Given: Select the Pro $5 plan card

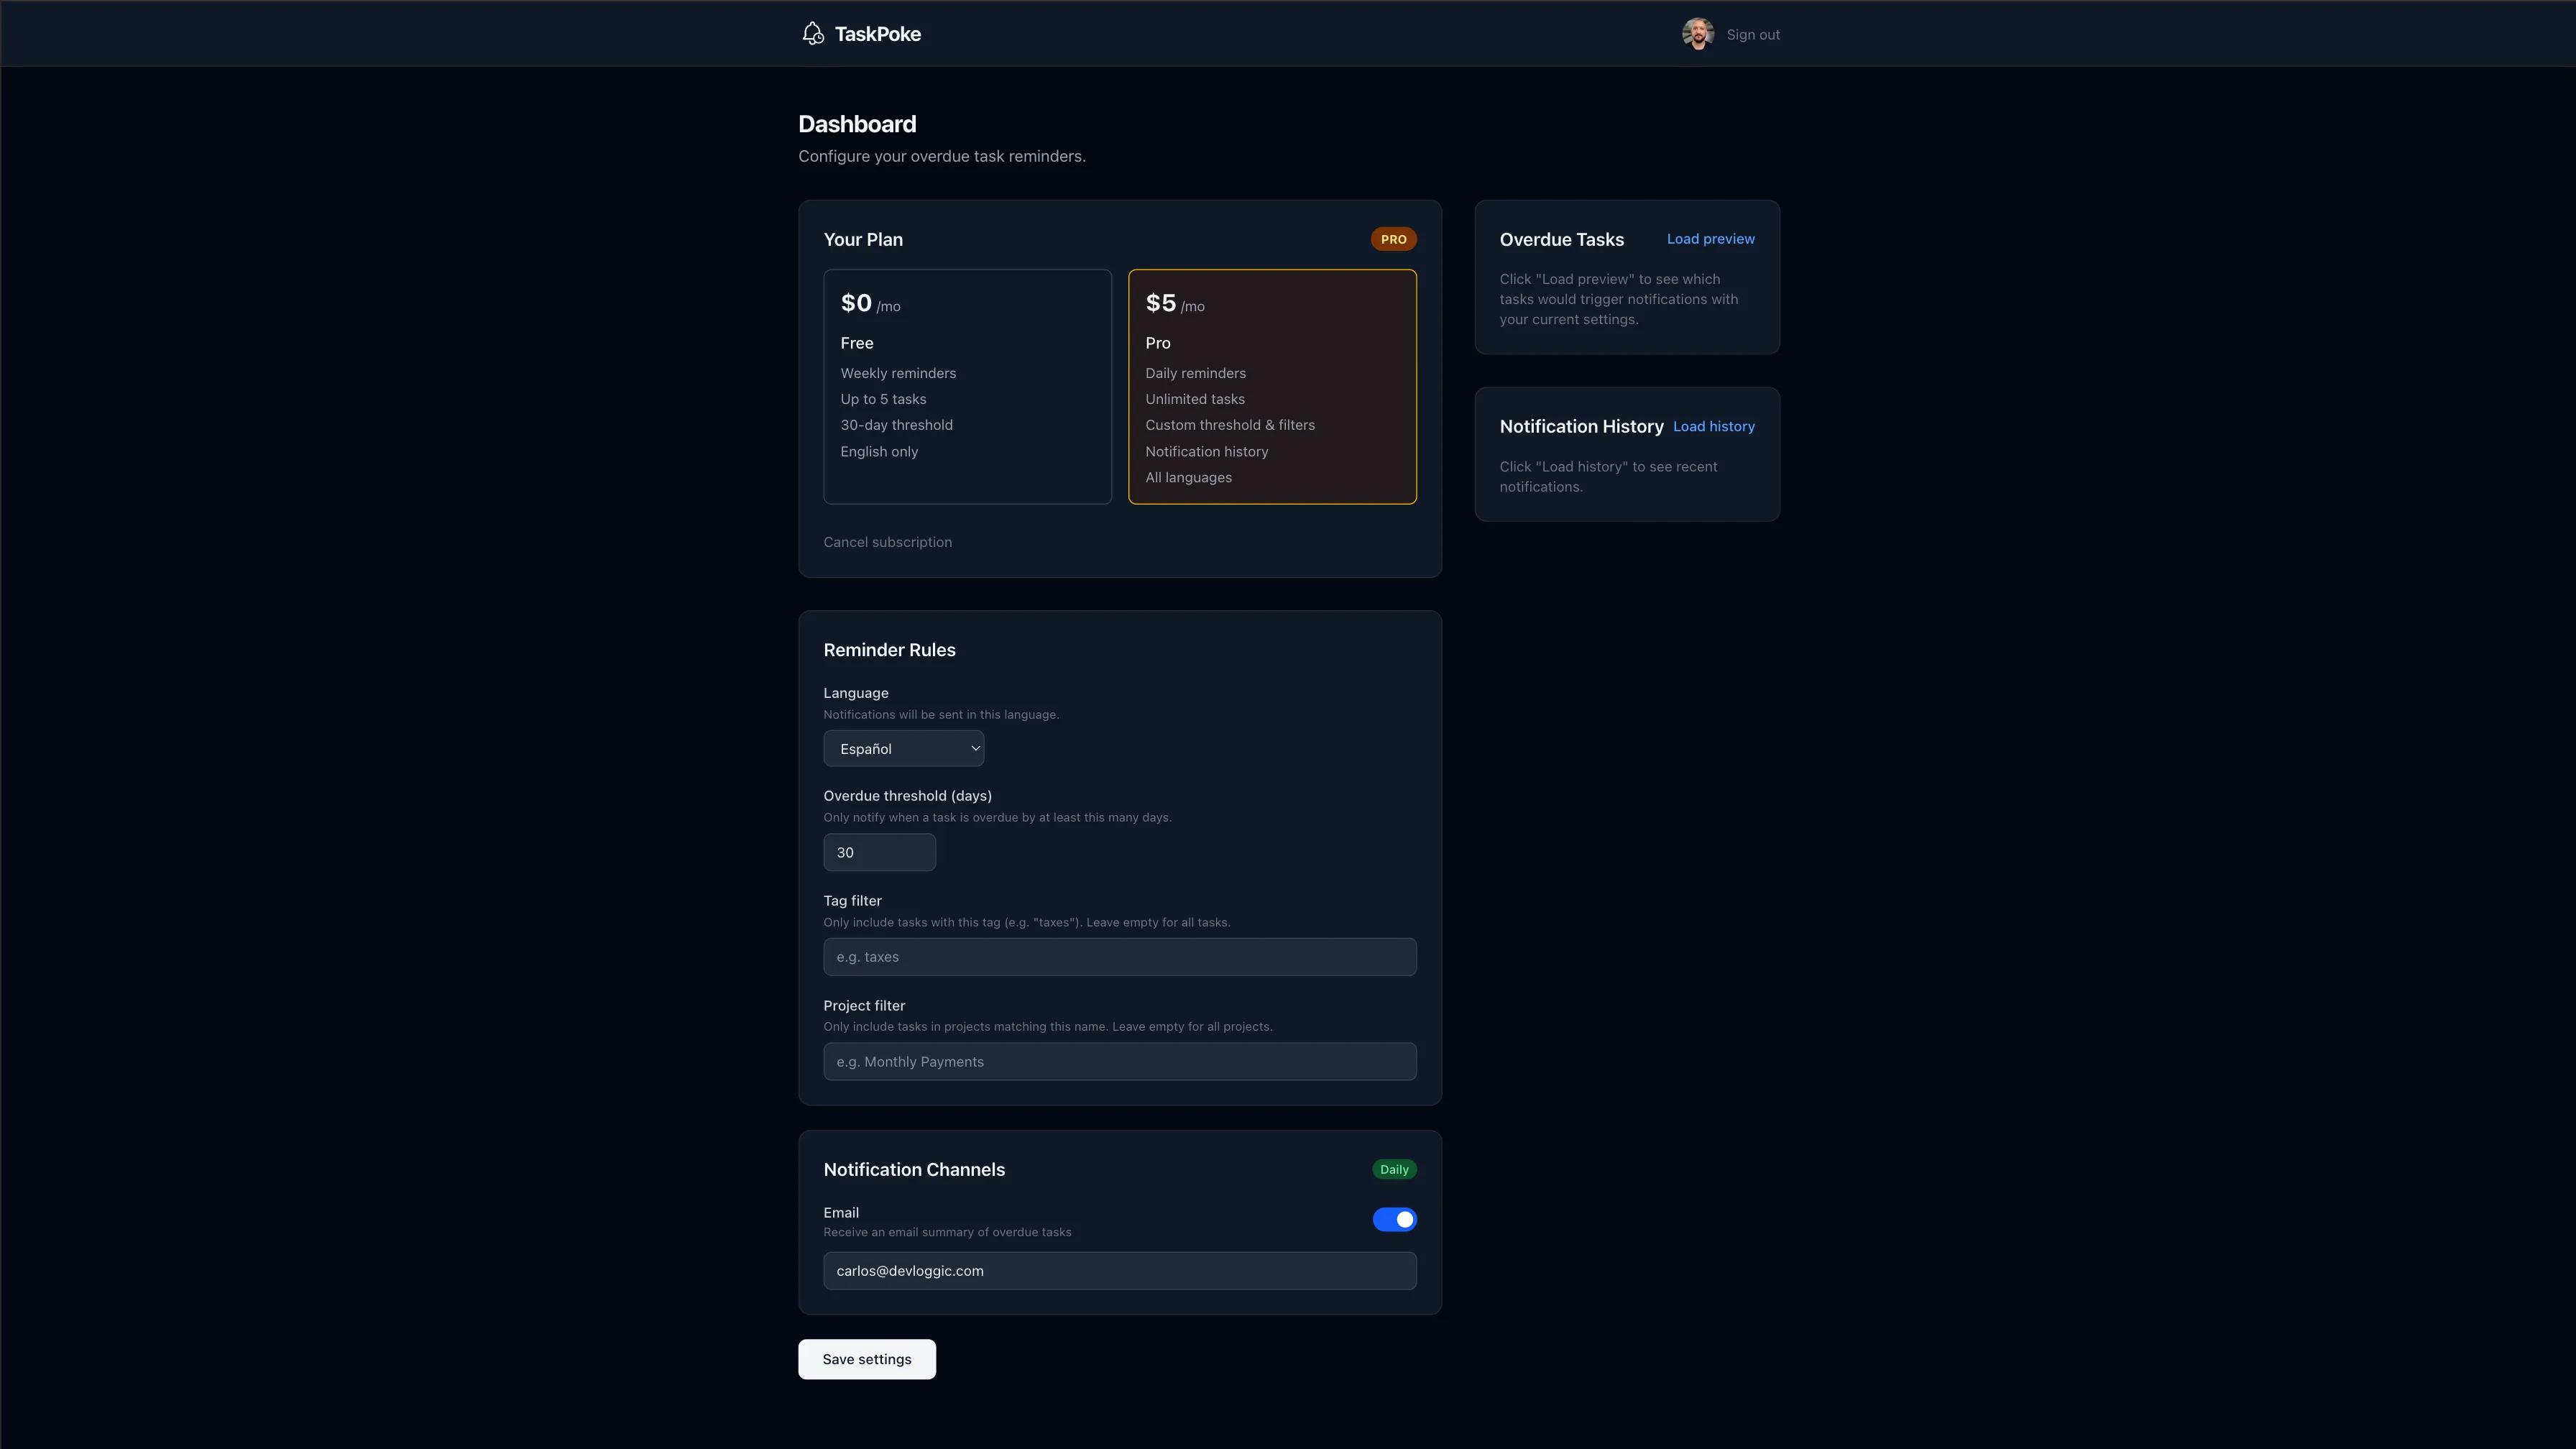Looking at the screenshot, I should point(1272,386).
